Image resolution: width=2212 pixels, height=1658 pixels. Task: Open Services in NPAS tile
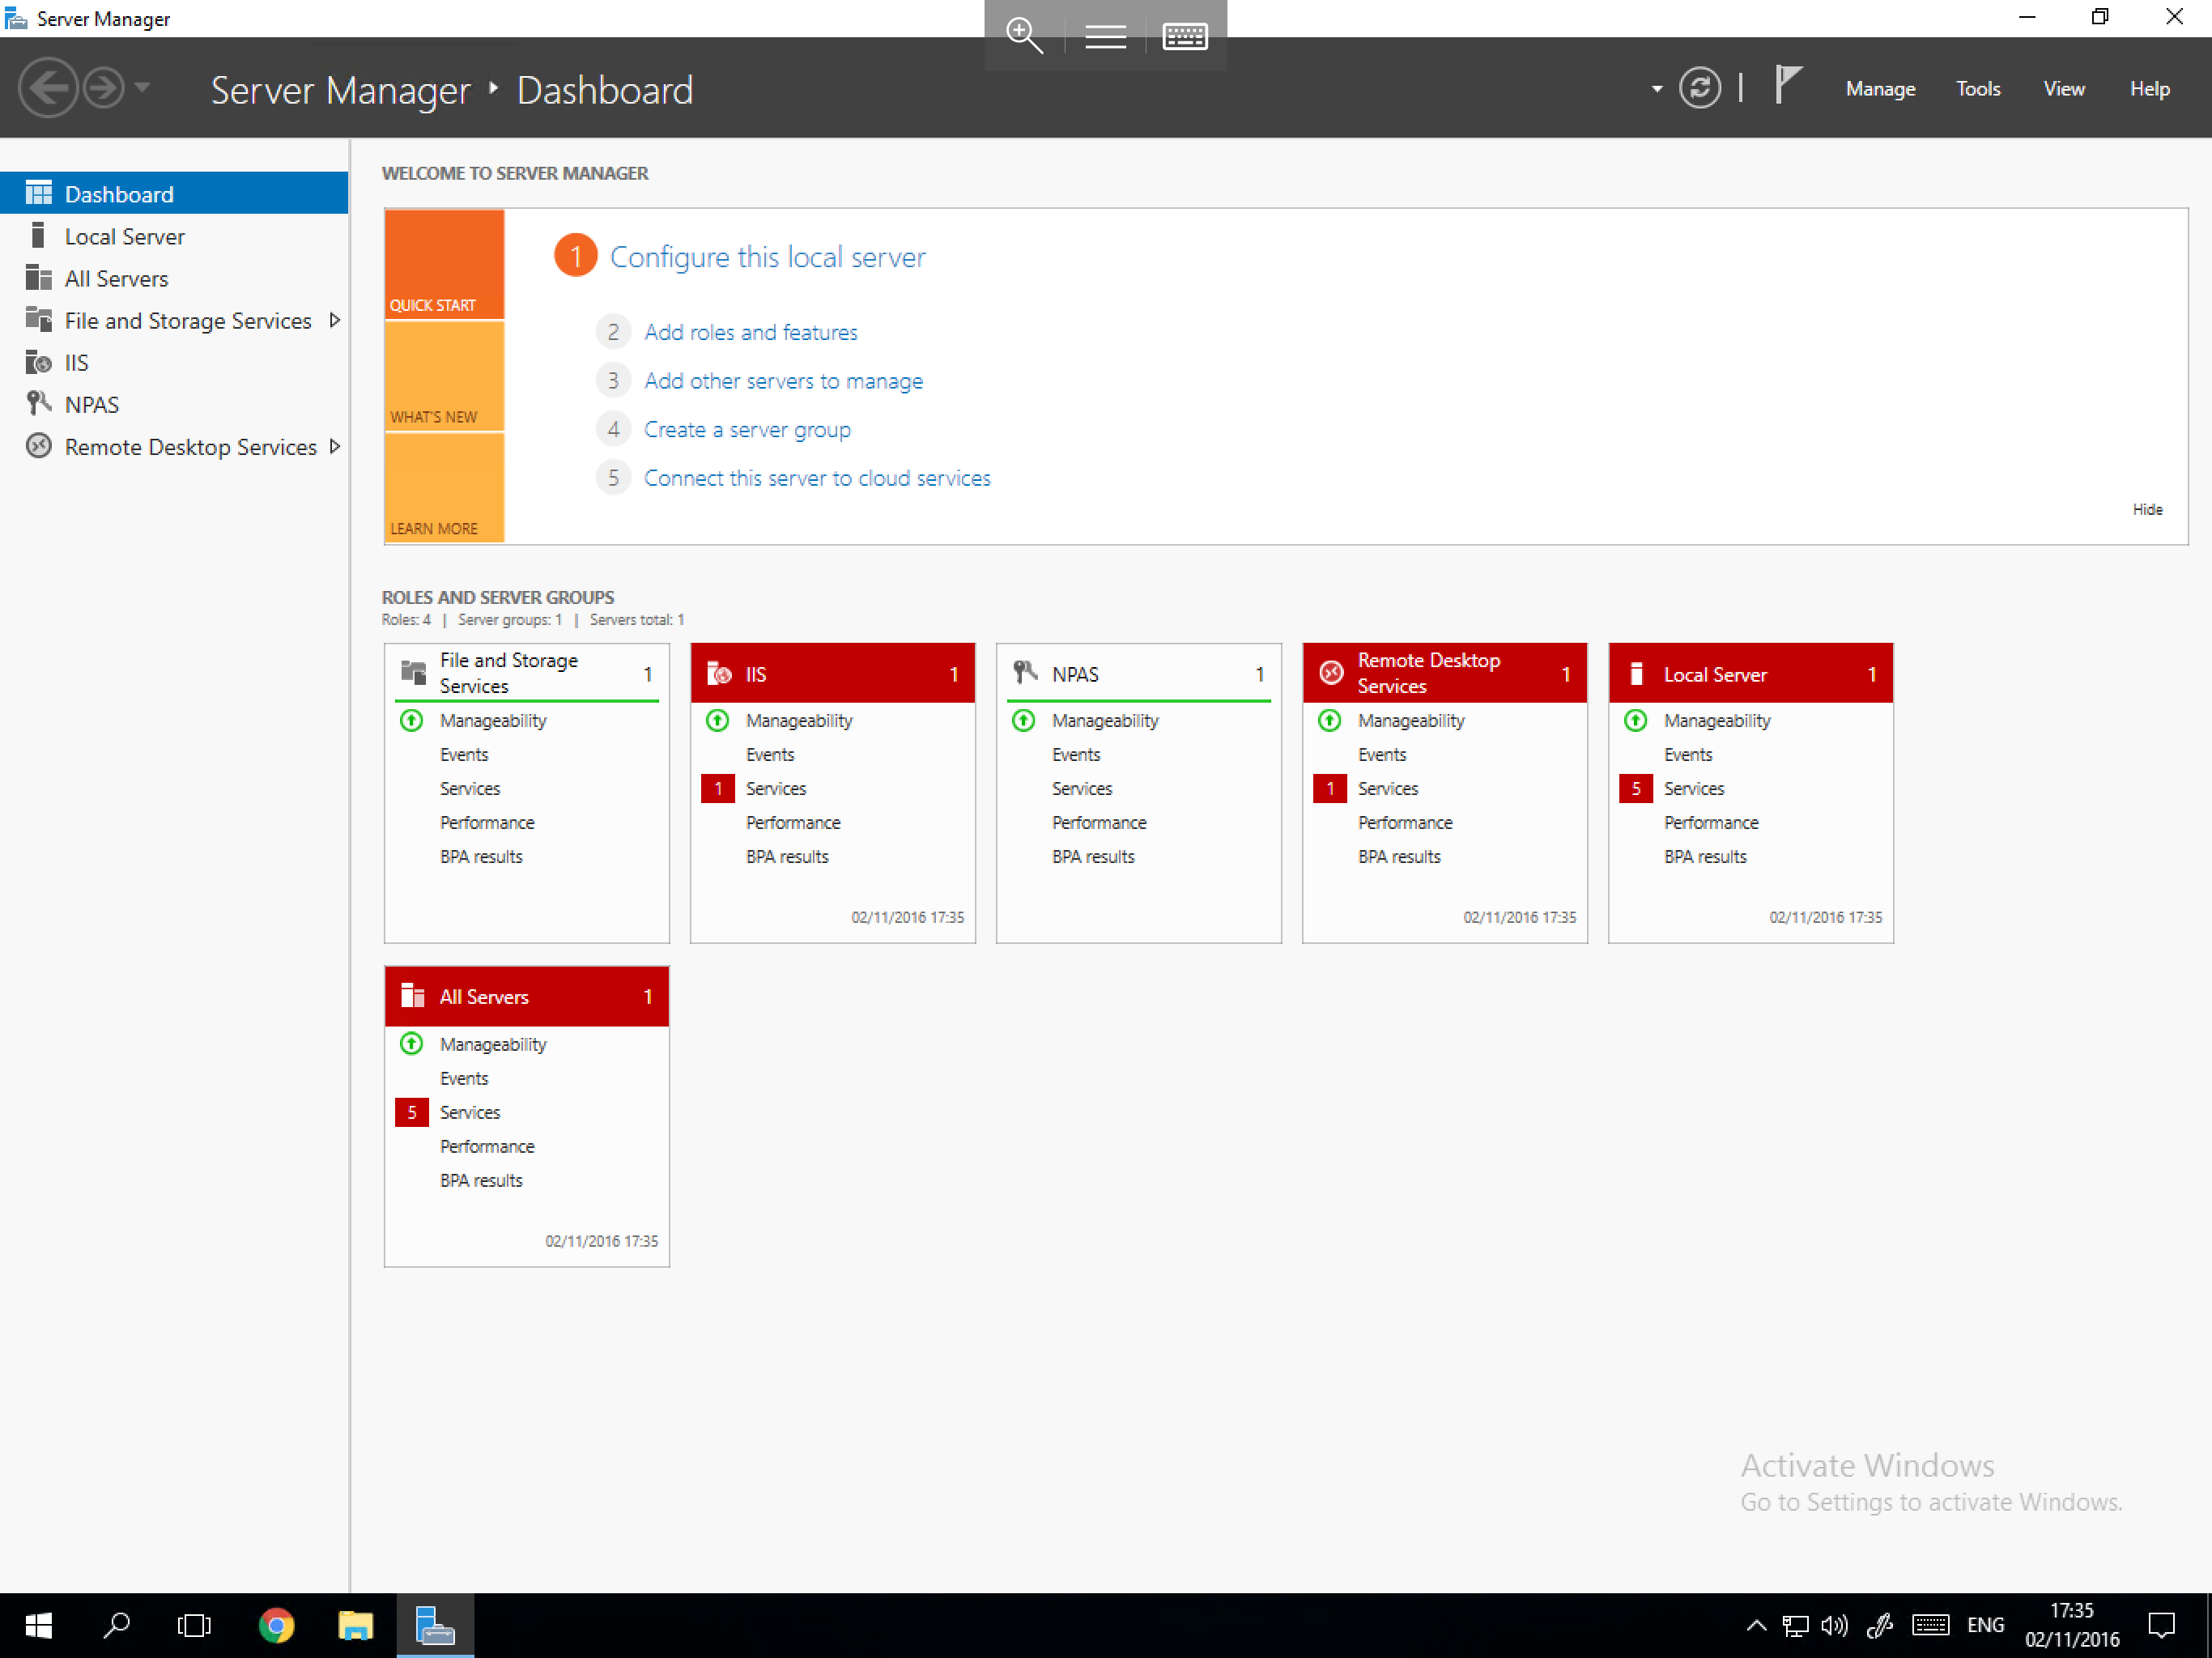1082,788
